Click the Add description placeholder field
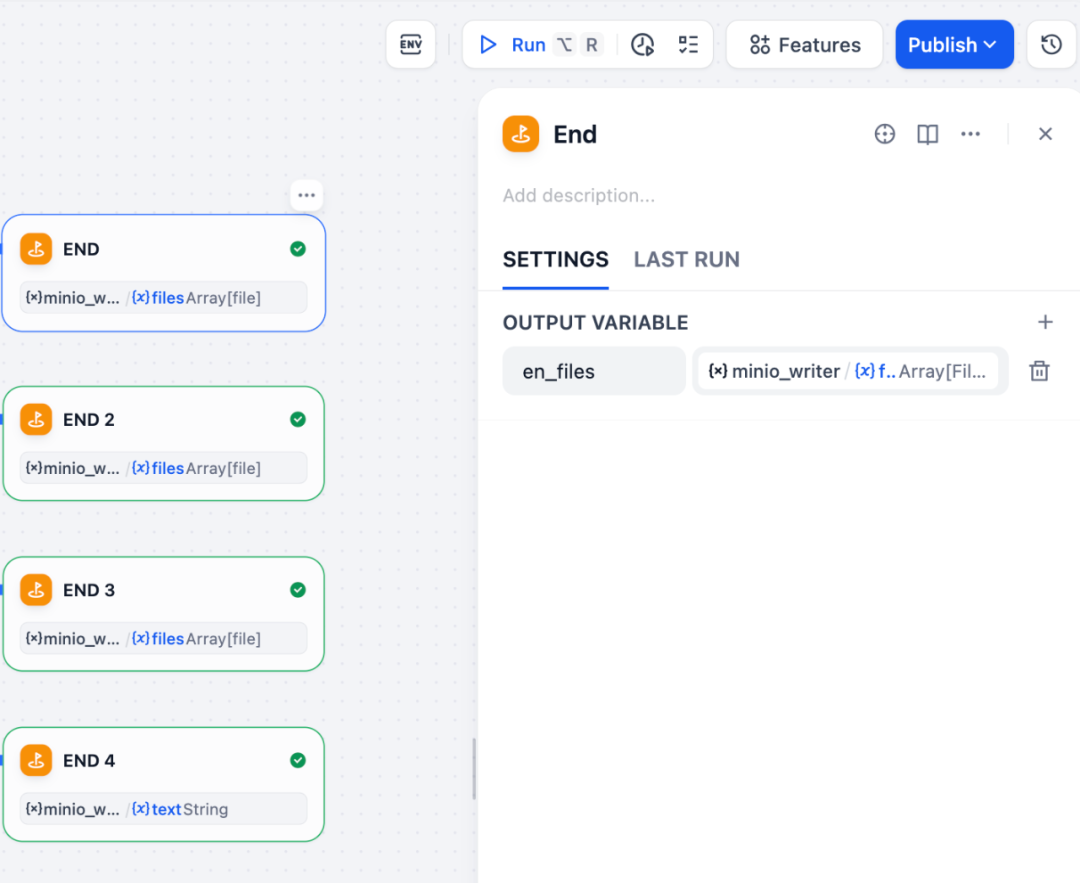 pyautogui.click(x=579, y=195)
